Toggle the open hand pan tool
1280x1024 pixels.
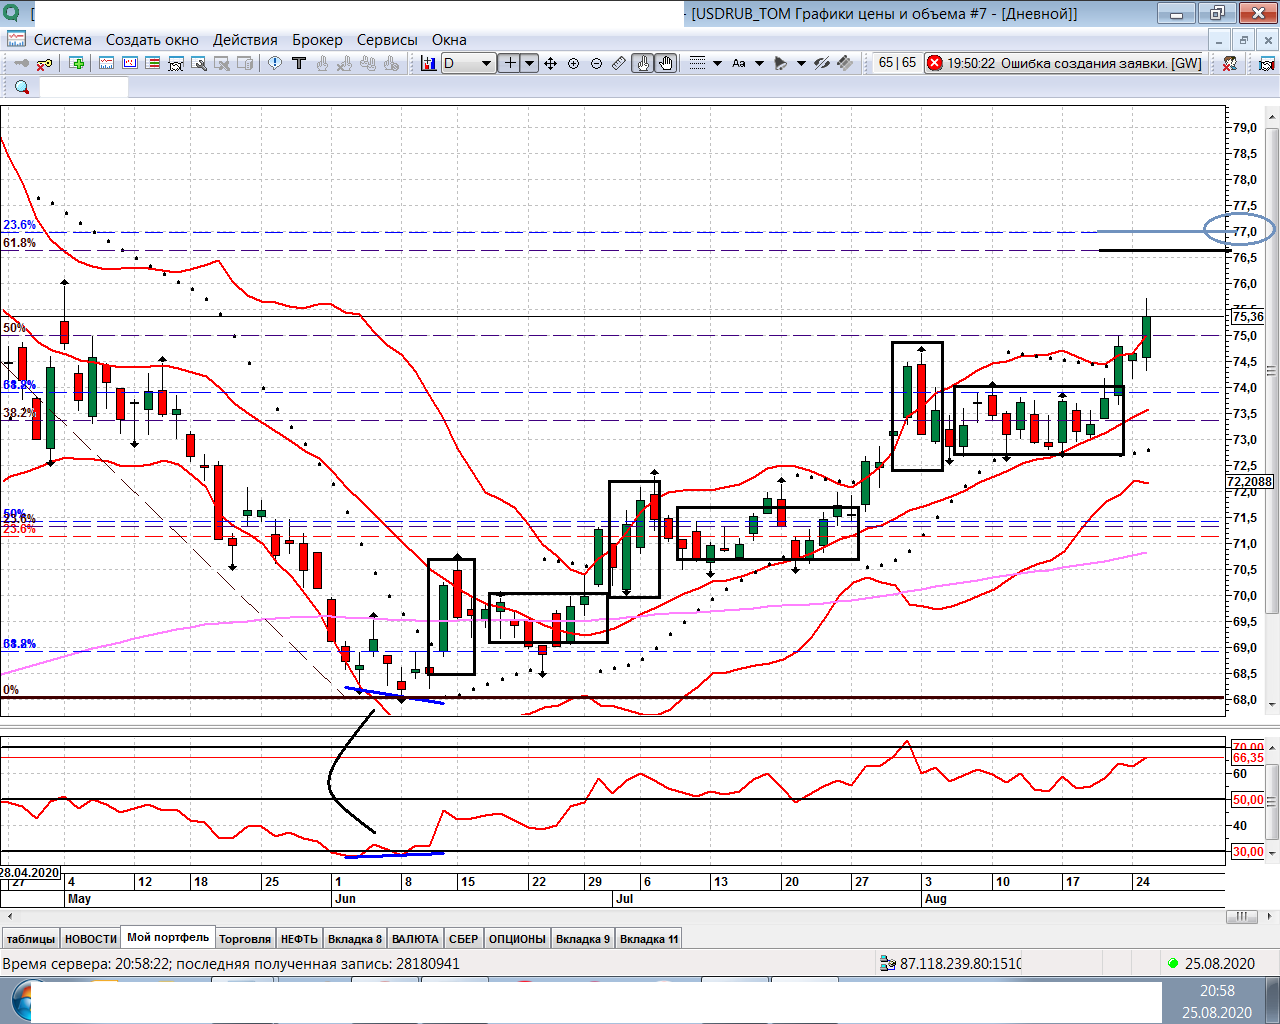click(666, 63)
